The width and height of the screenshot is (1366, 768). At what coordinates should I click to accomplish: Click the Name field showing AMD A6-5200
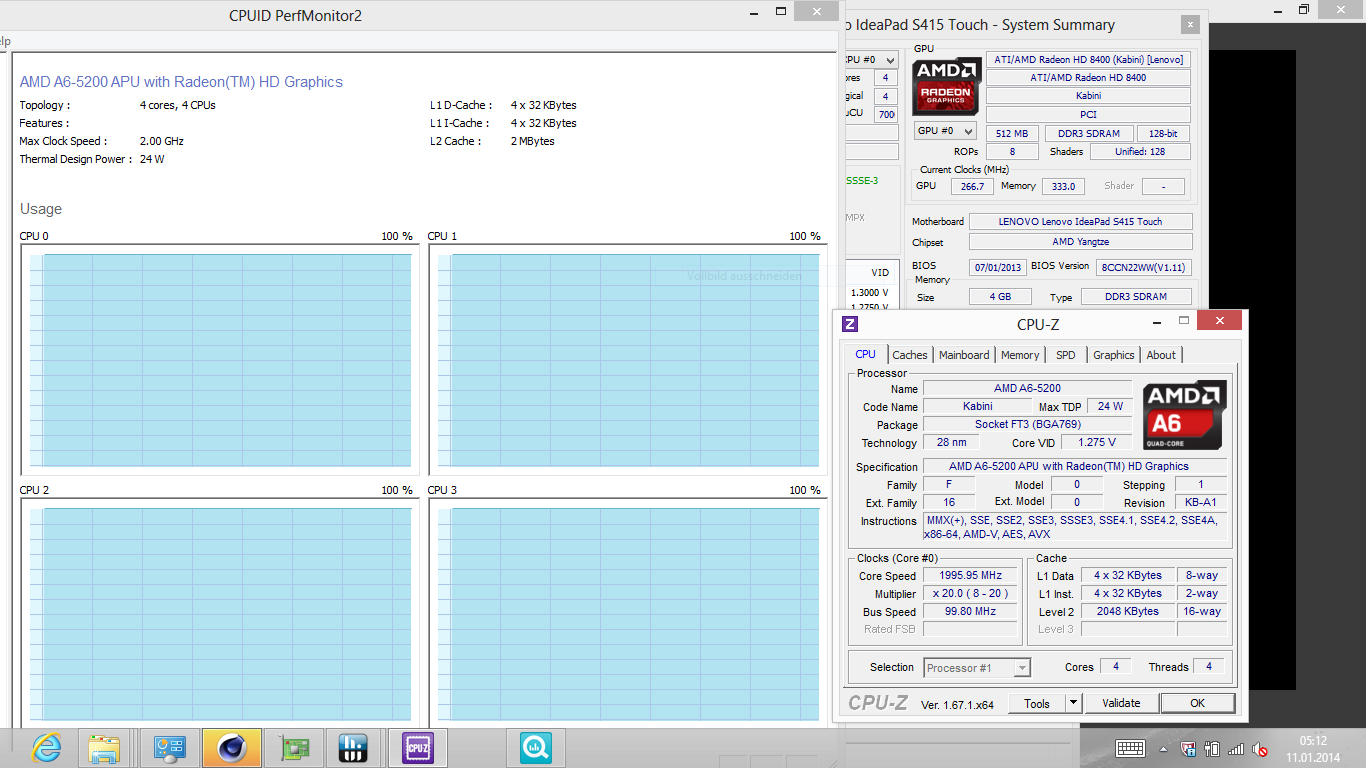point(1027,388)
